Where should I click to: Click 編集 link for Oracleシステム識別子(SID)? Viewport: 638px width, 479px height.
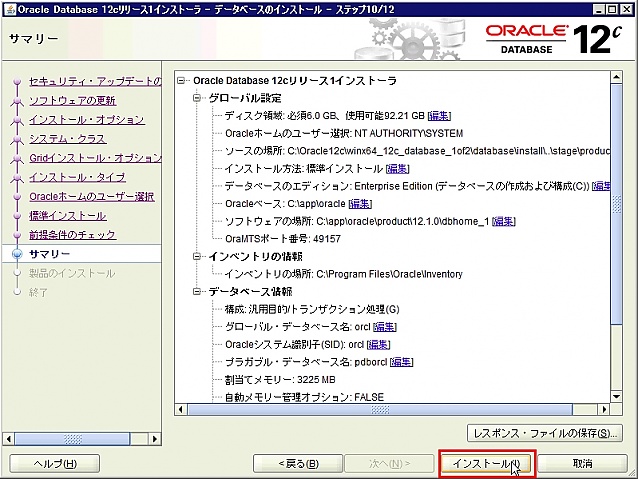378,345
